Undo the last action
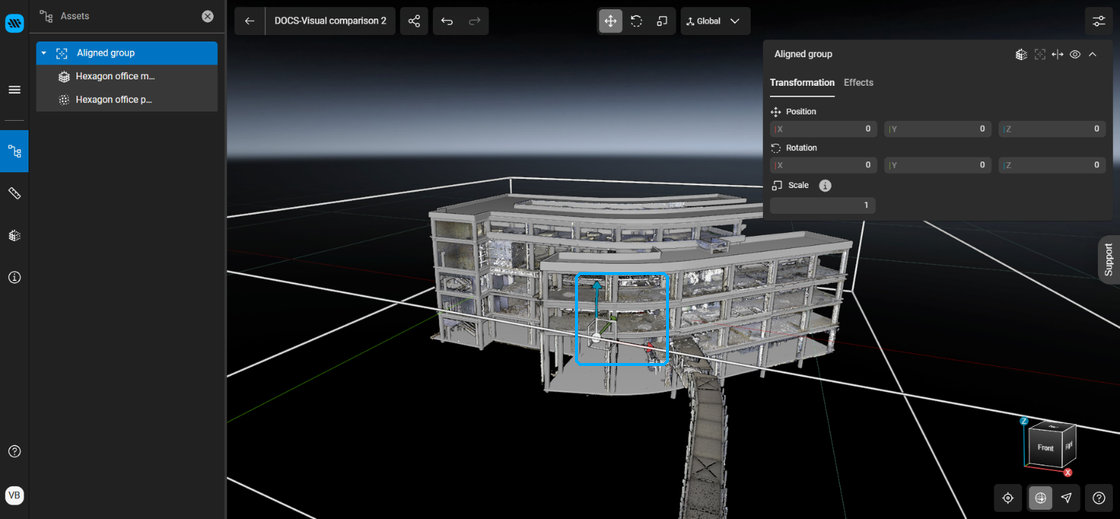1120x519 pixels. [447, 21]
